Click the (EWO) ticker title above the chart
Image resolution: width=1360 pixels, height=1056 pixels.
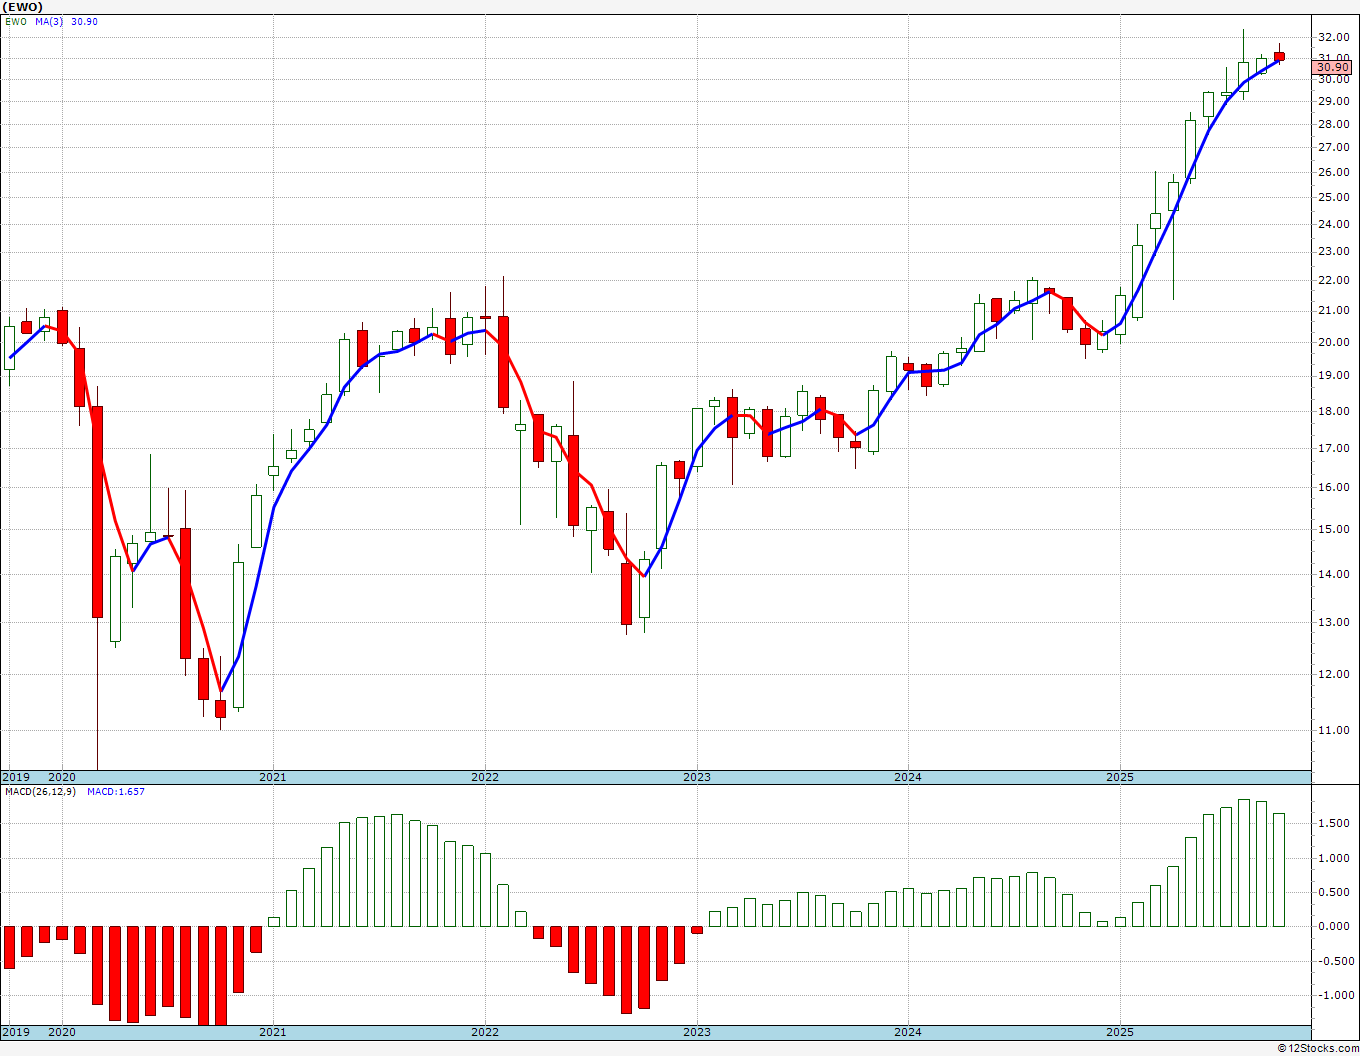point(23,7)
